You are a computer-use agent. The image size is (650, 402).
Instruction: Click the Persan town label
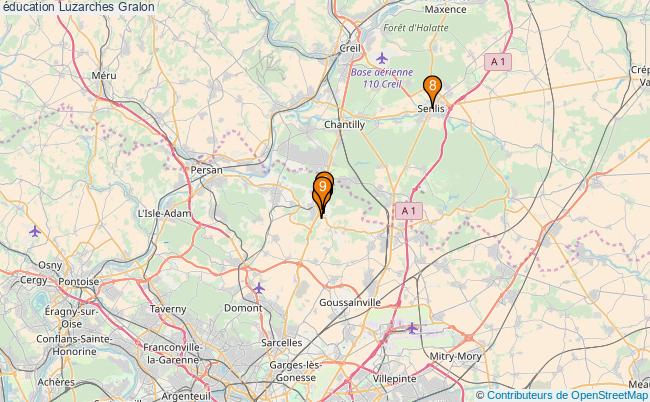tap(206, 170)
